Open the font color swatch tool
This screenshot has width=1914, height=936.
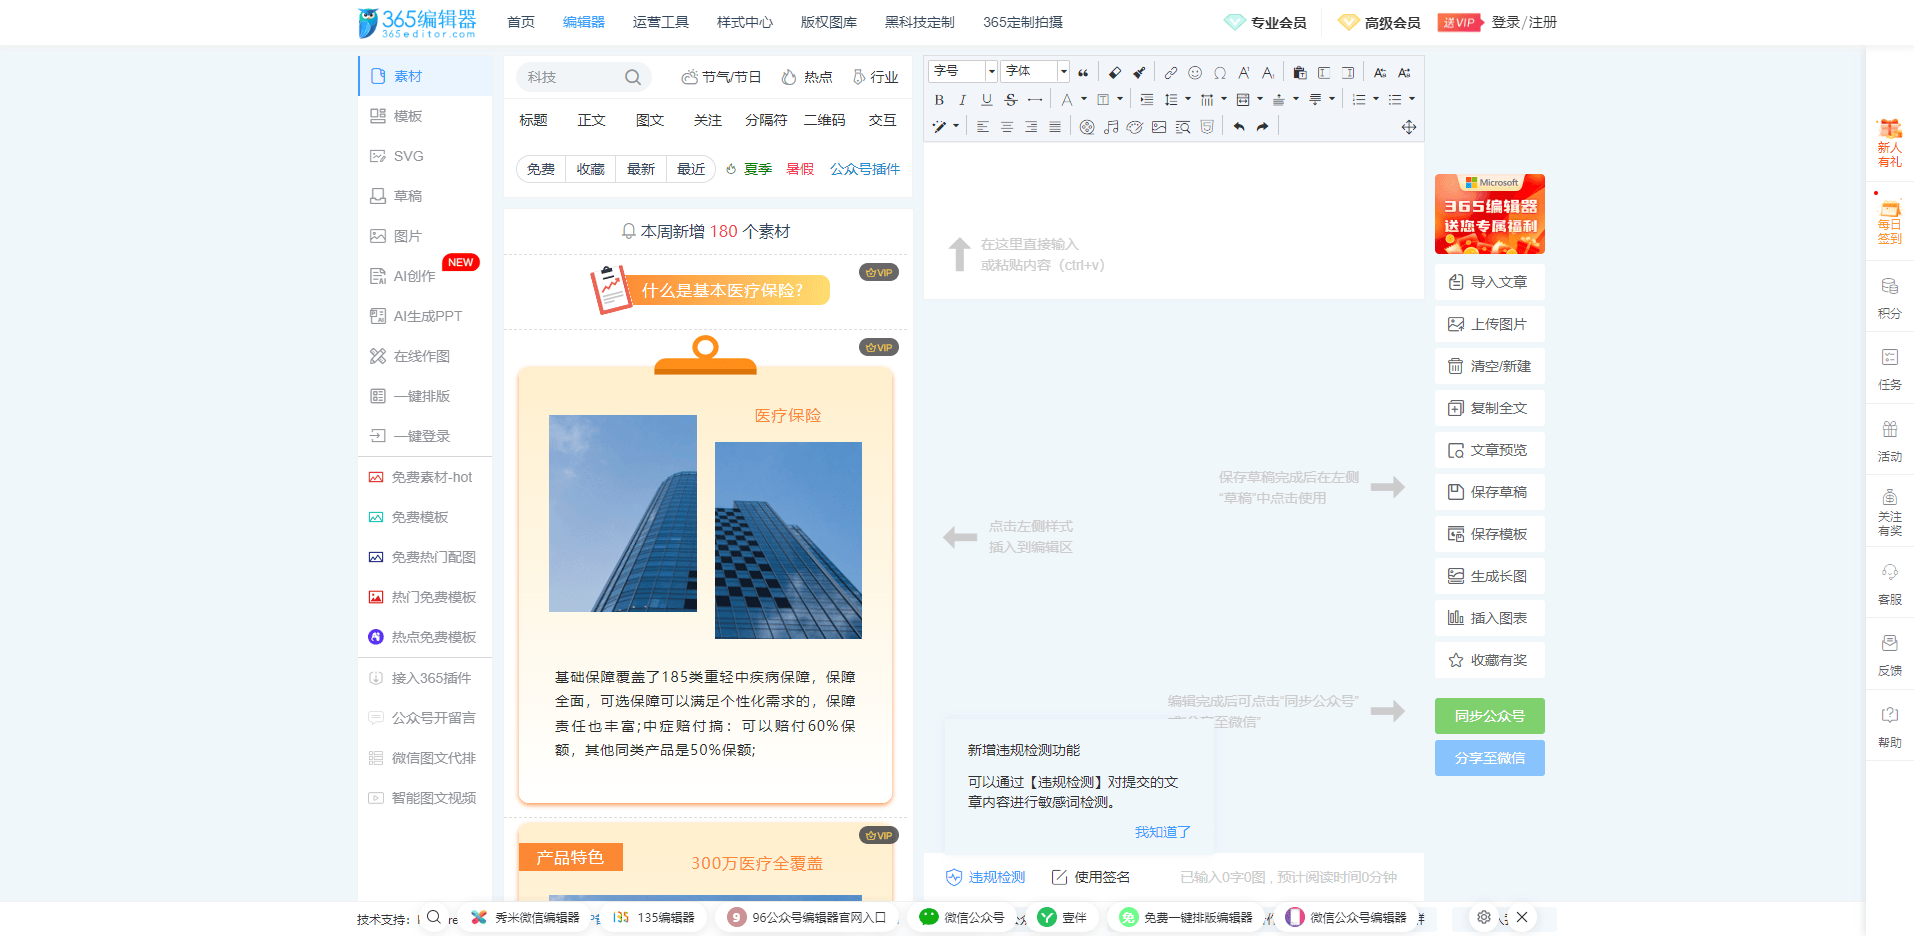(1068, 99)
